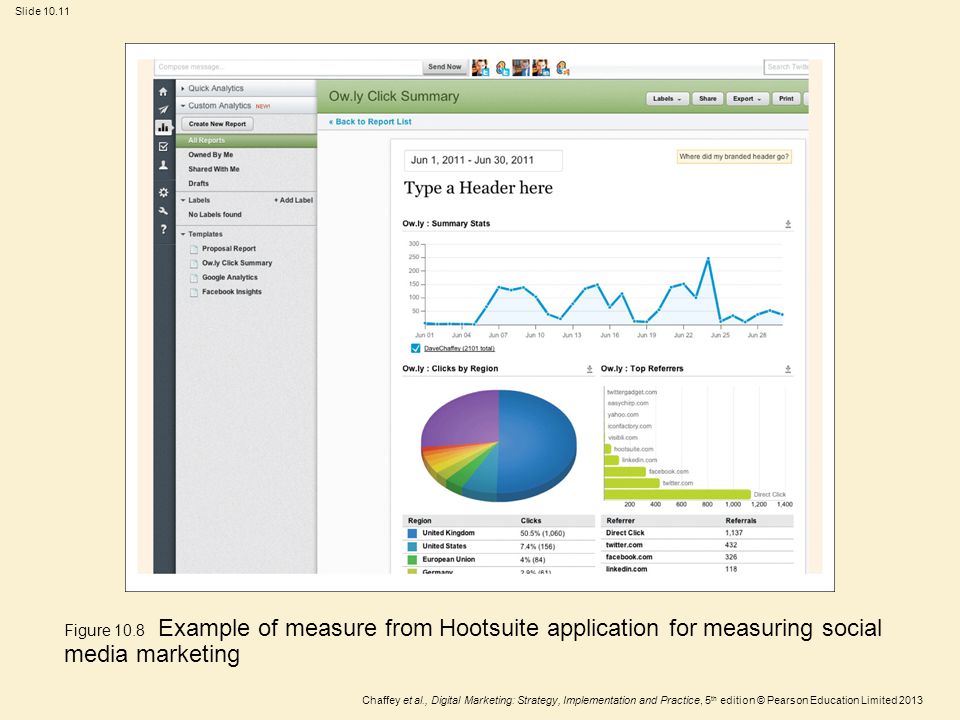This screenshot has height=720, width=960.
Task: Open the Help question mark icon
Action: (163, 229)
